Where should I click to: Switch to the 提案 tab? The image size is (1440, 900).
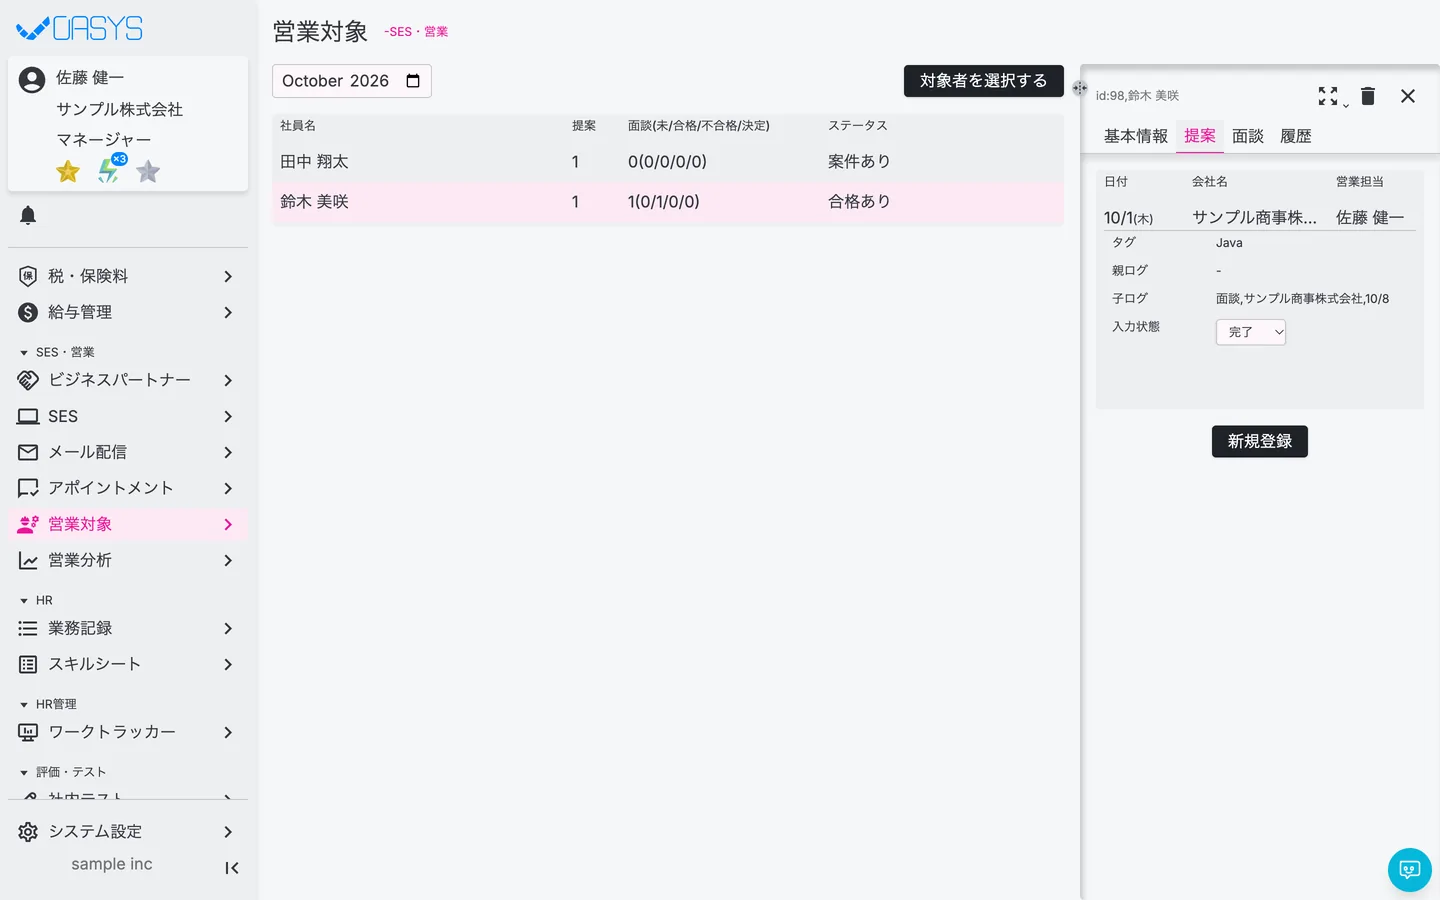click(1200, 136)
